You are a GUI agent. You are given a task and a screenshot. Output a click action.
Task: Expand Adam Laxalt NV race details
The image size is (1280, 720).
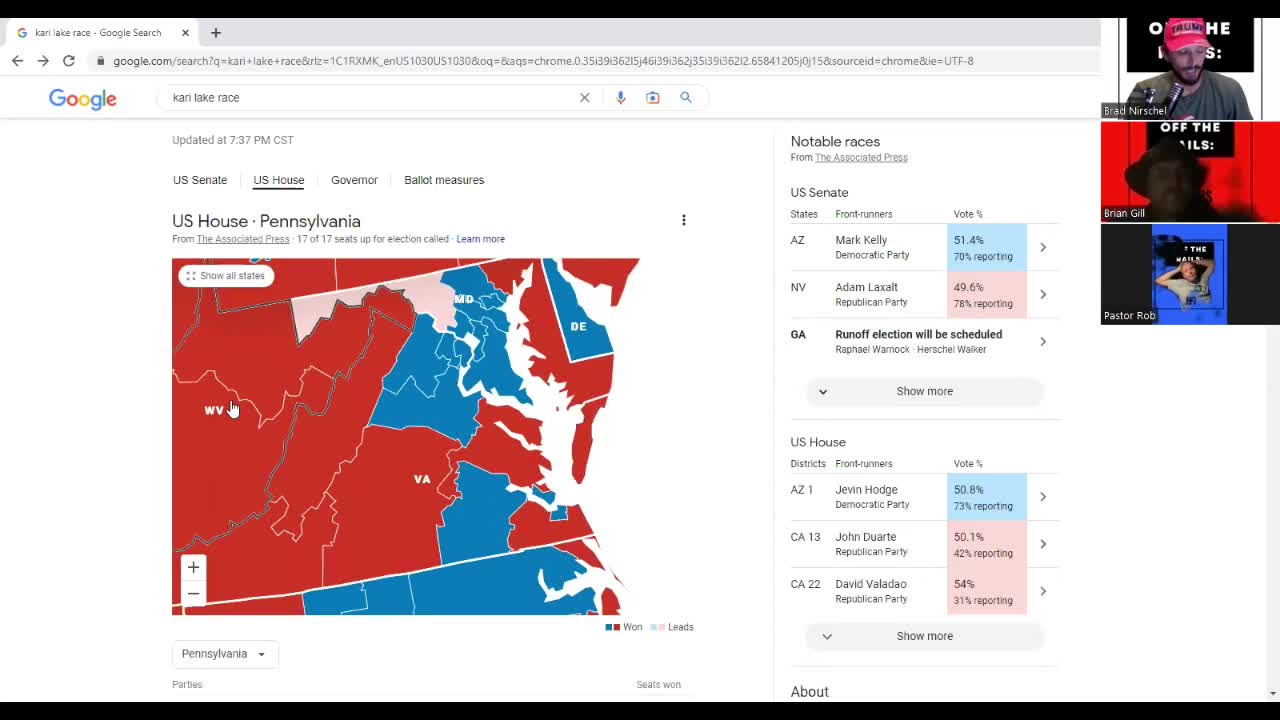tap(1043, 294)
